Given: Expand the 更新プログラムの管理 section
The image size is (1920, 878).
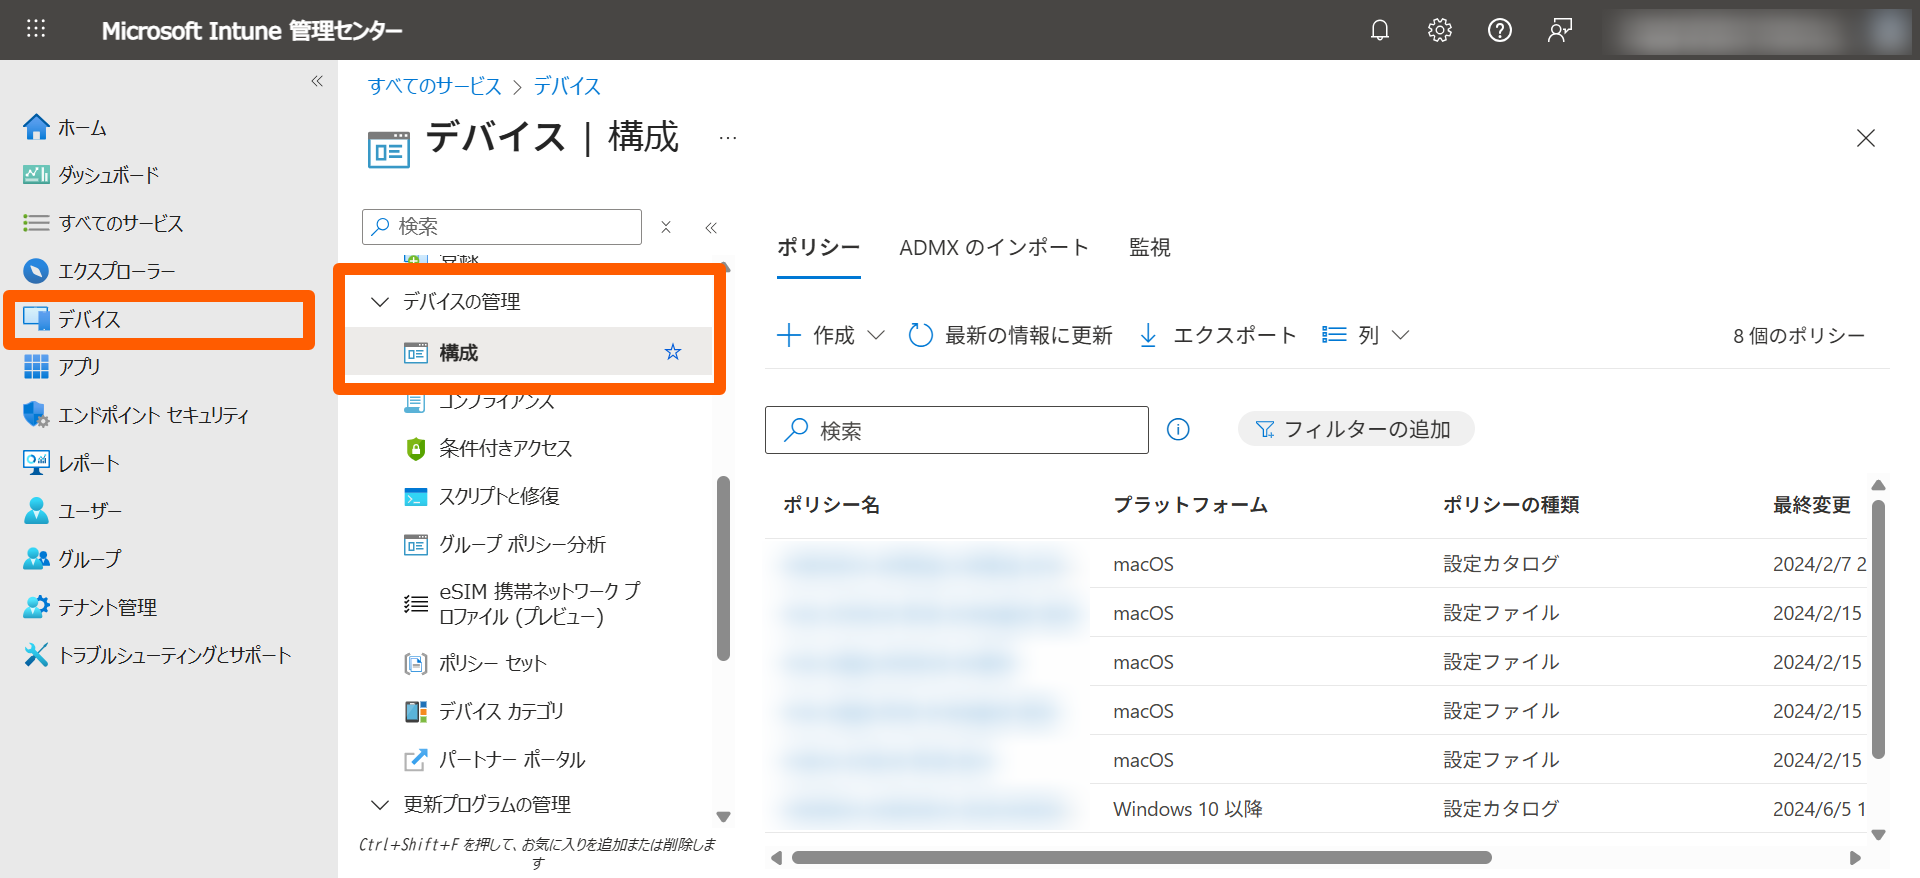Looking at the screenshot, I should tap(380, 804).
